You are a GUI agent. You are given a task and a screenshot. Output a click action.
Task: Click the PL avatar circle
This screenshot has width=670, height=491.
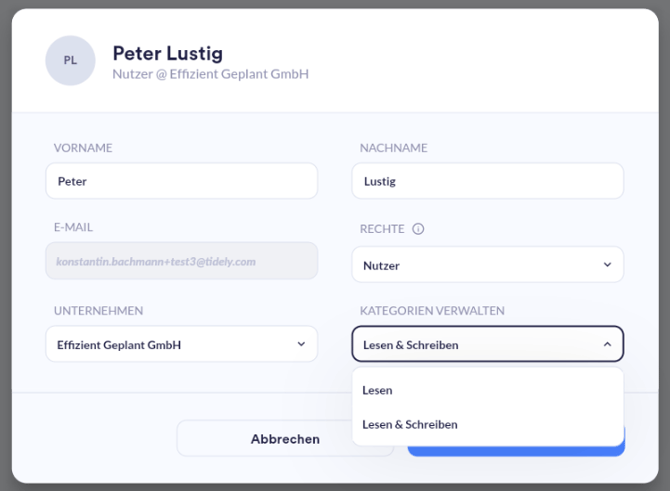[70, 60]
